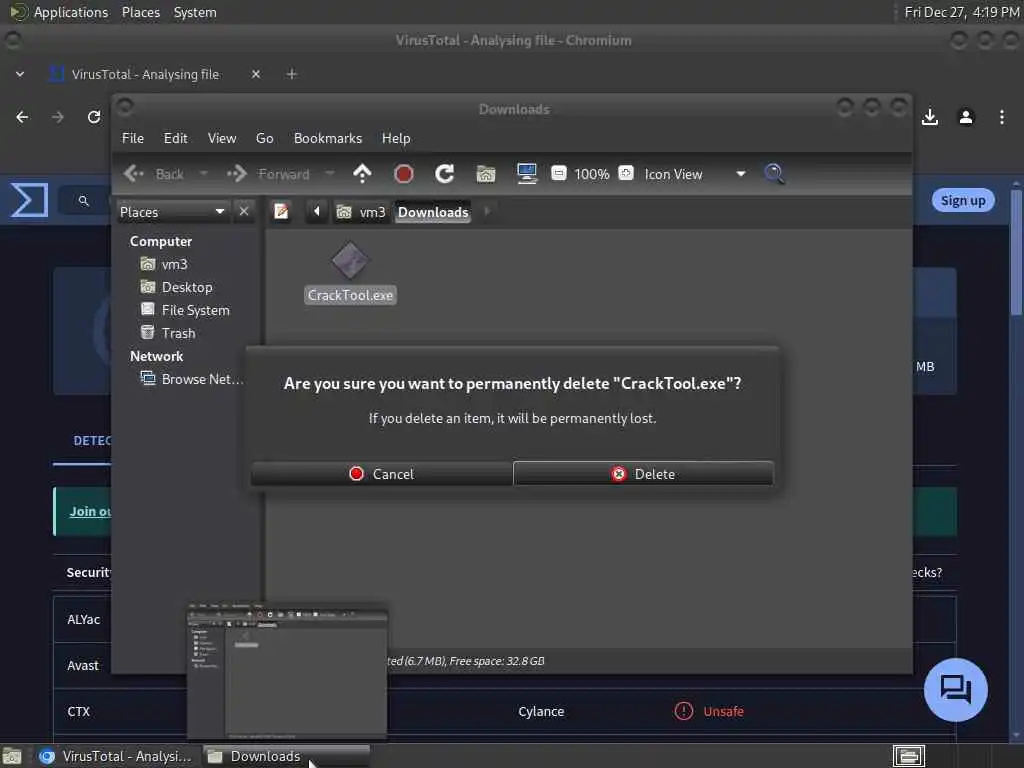Open the File menu in Downloads
This screenshot has height=768, width=1024.
[133, 138]
